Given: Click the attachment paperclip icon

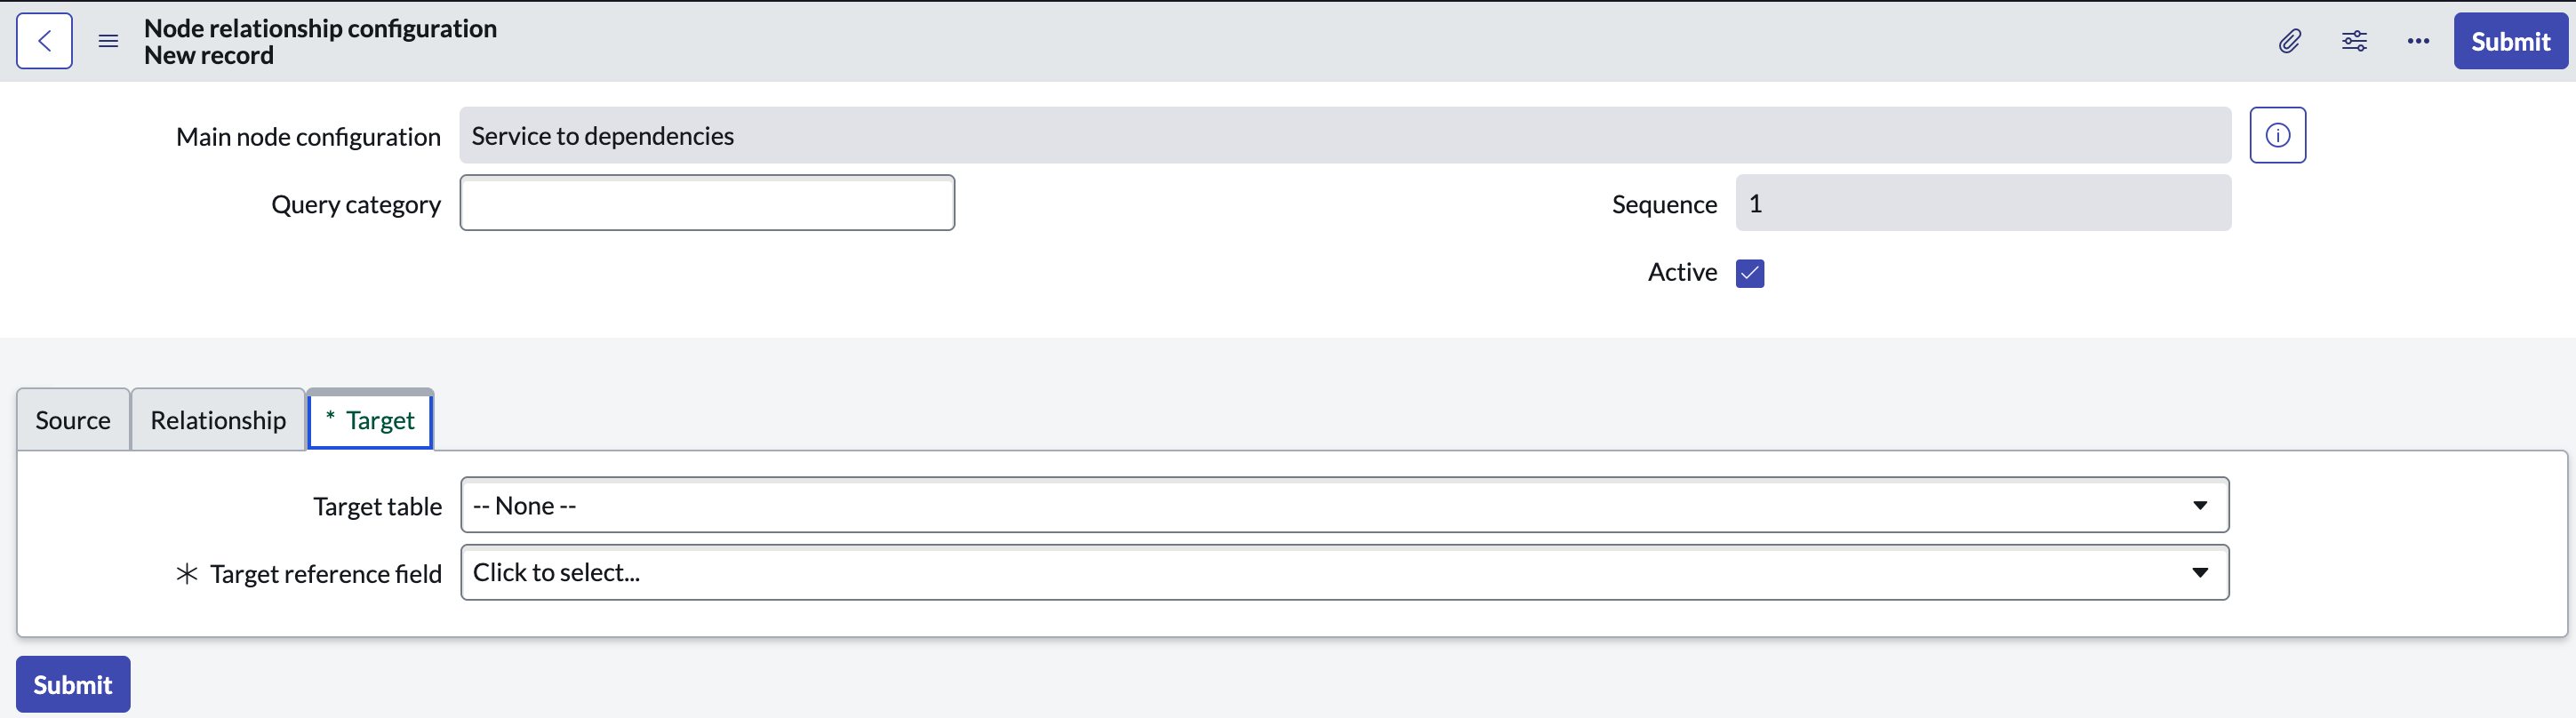Looking at the screenshot, I should click(x=2289, y=41).
